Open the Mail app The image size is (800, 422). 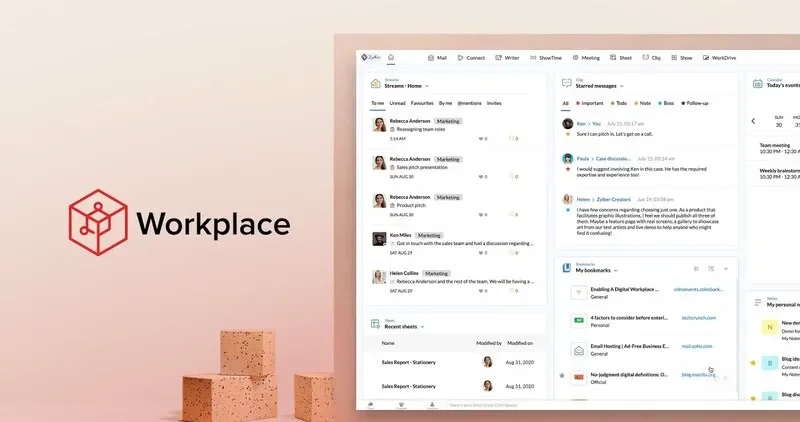click(437, 58)
